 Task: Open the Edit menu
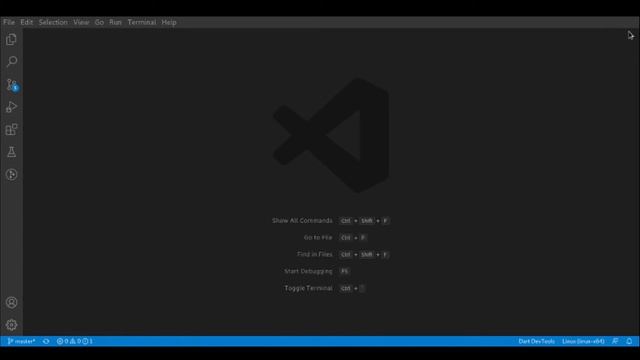pos(27,22)
